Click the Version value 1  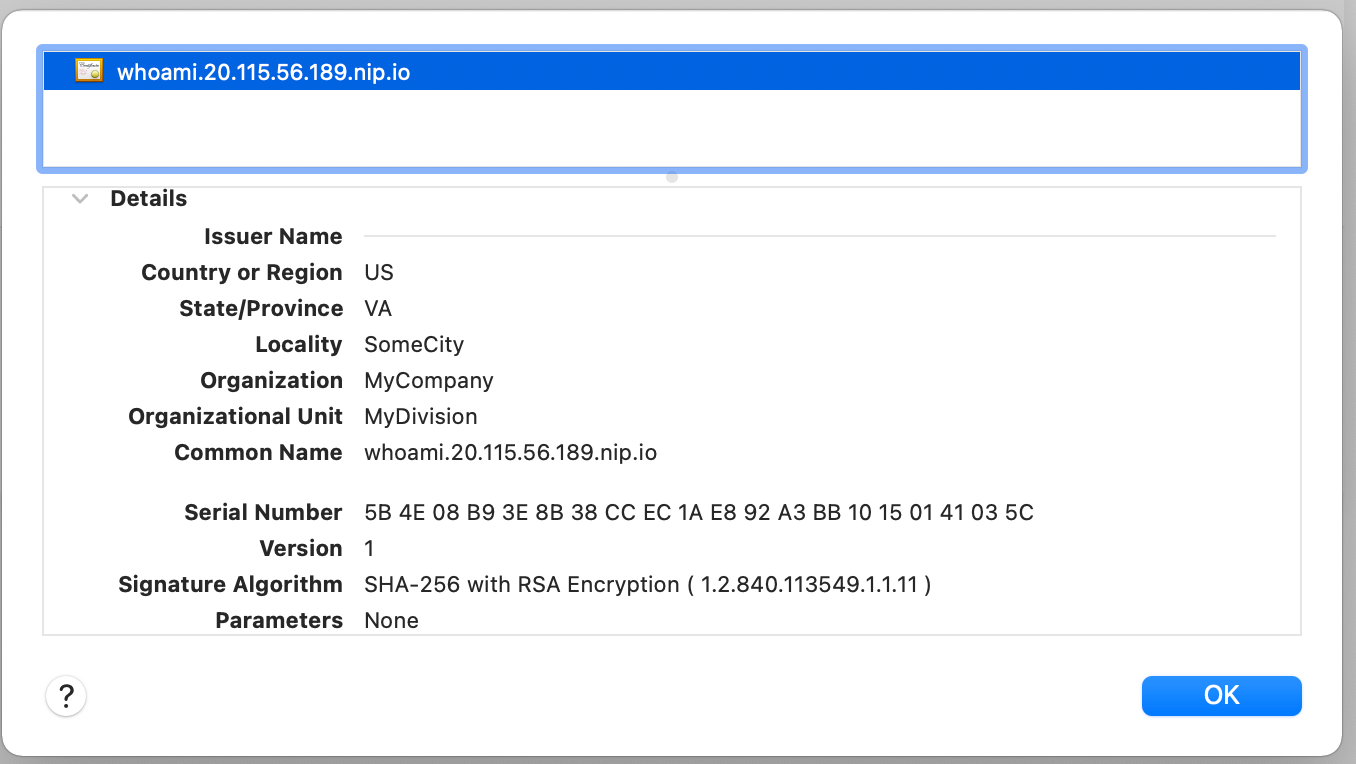369,549
